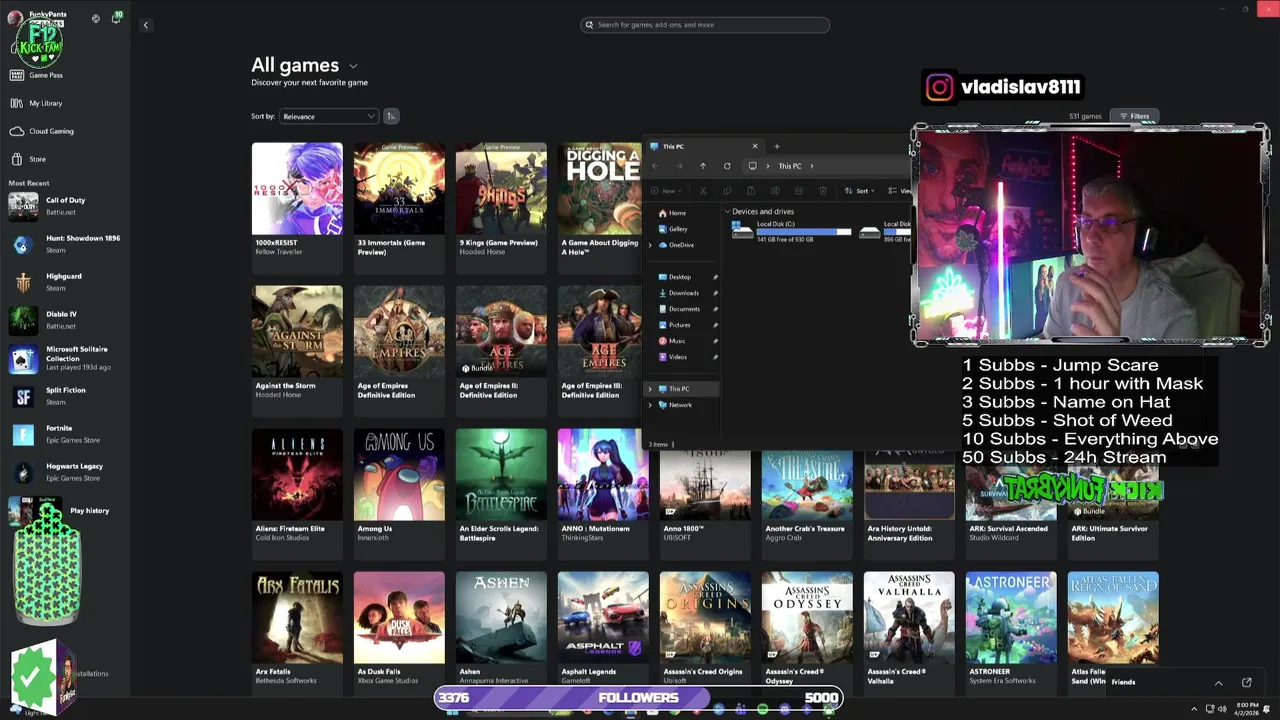
Task: Open the New menu in File Explorer
Action: 666,191
